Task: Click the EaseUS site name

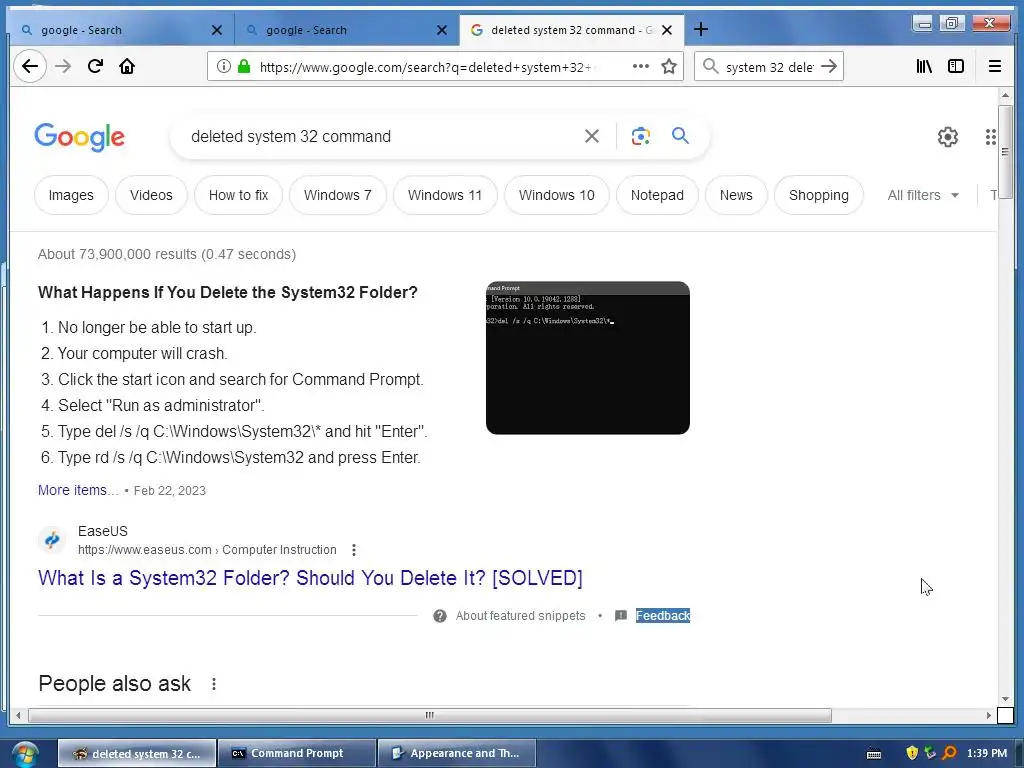Action: click(x=103, y=532)
